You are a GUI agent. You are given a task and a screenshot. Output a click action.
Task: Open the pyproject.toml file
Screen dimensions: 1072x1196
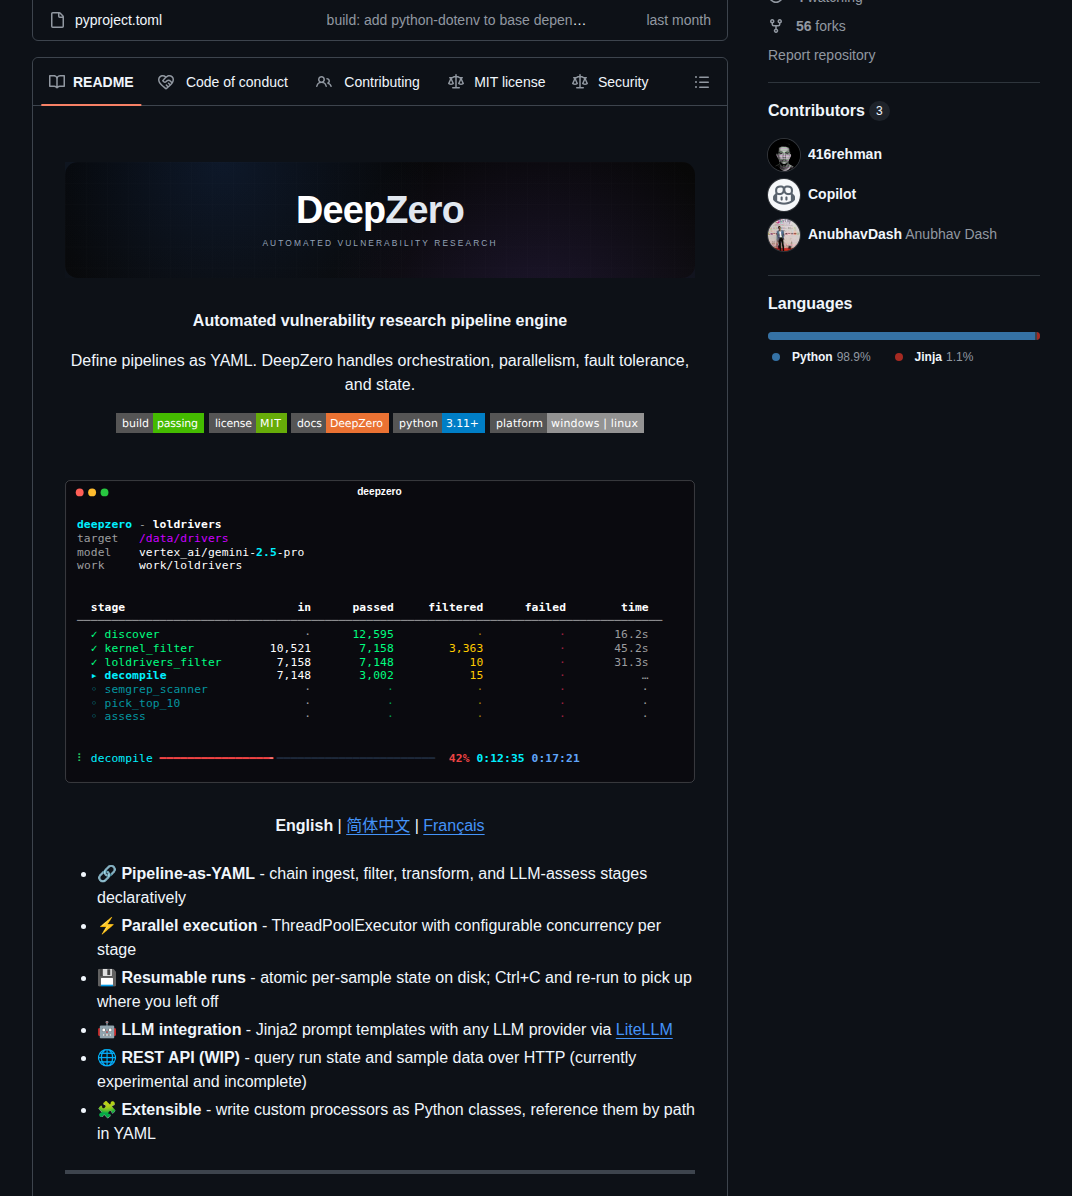point(118,21)
